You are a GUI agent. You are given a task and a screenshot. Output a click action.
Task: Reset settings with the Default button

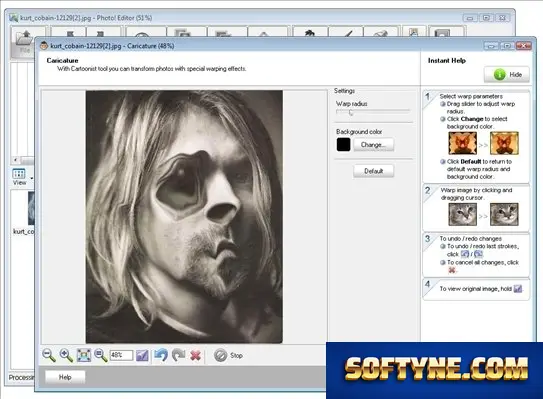tap(374, 171)
